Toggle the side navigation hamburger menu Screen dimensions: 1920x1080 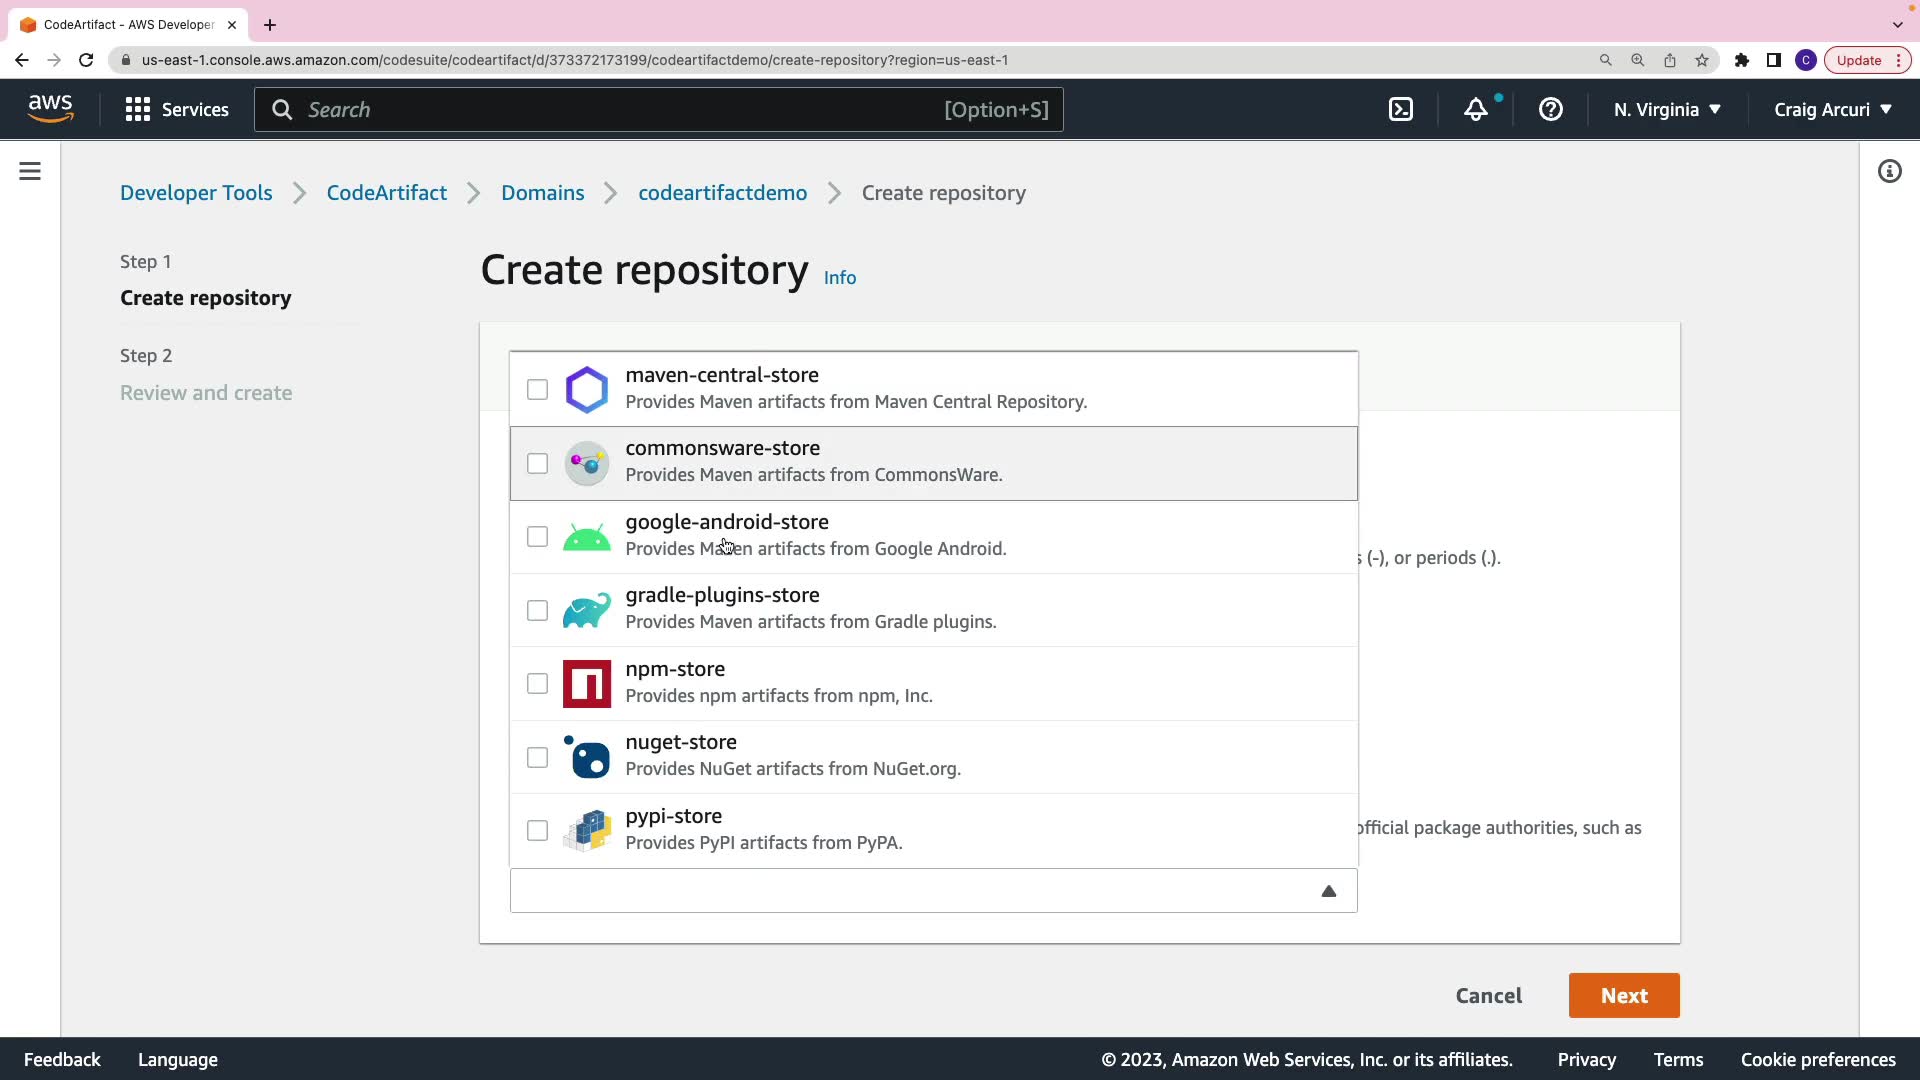pos(30,172)
